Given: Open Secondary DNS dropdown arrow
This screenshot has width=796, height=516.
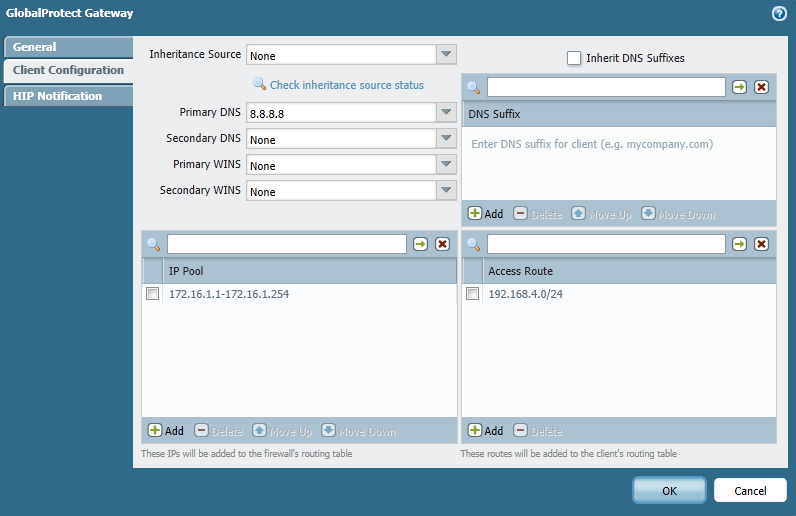Looking at the screenshot, I should (446, 138).
